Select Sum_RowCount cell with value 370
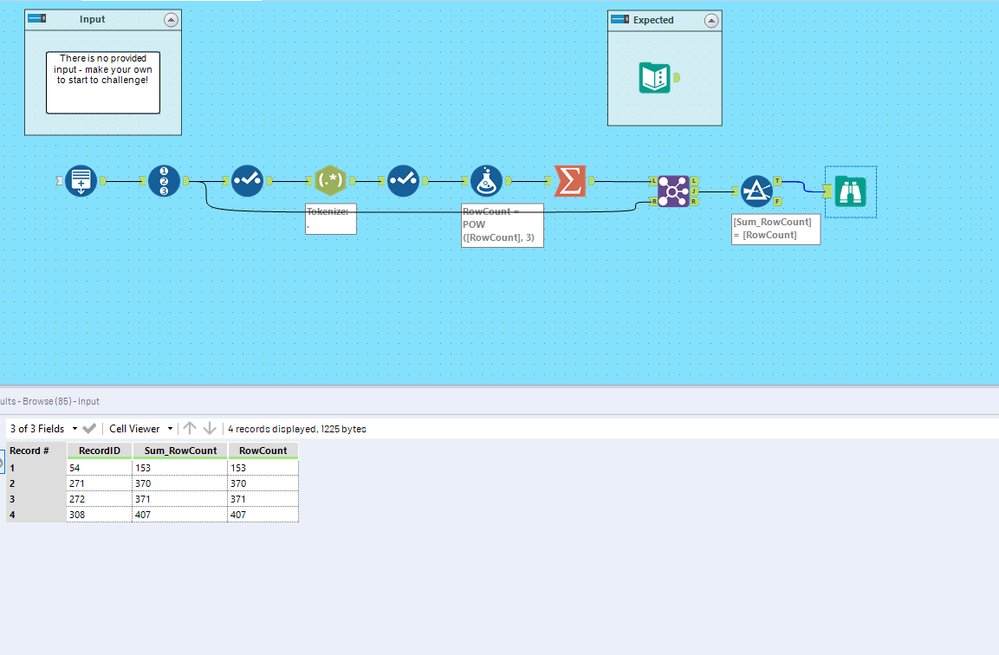Image resolution: width=999 pixels, height=655 pixels. (x=180, y=484)
